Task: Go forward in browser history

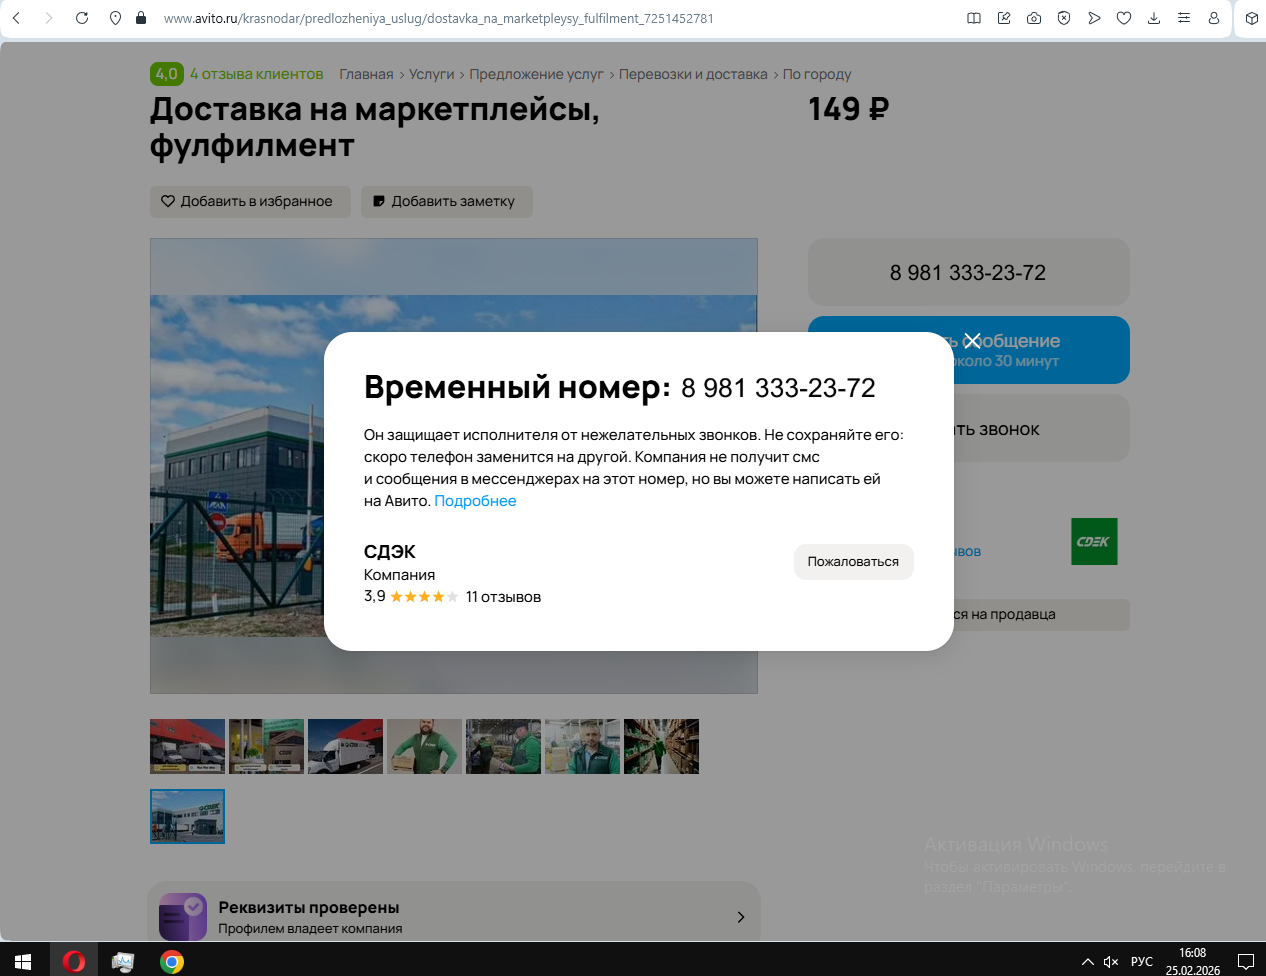Action: pos(49,18)
